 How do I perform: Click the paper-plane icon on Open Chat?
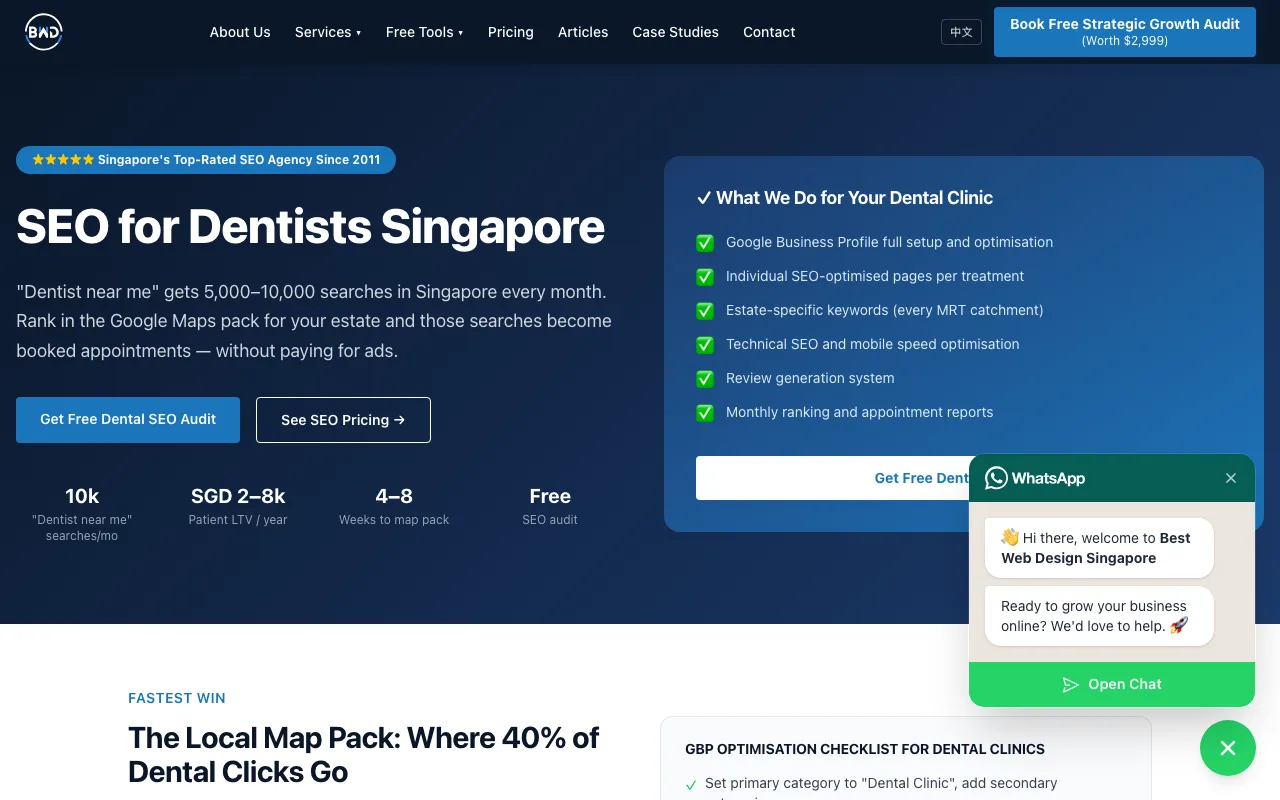1070,685
